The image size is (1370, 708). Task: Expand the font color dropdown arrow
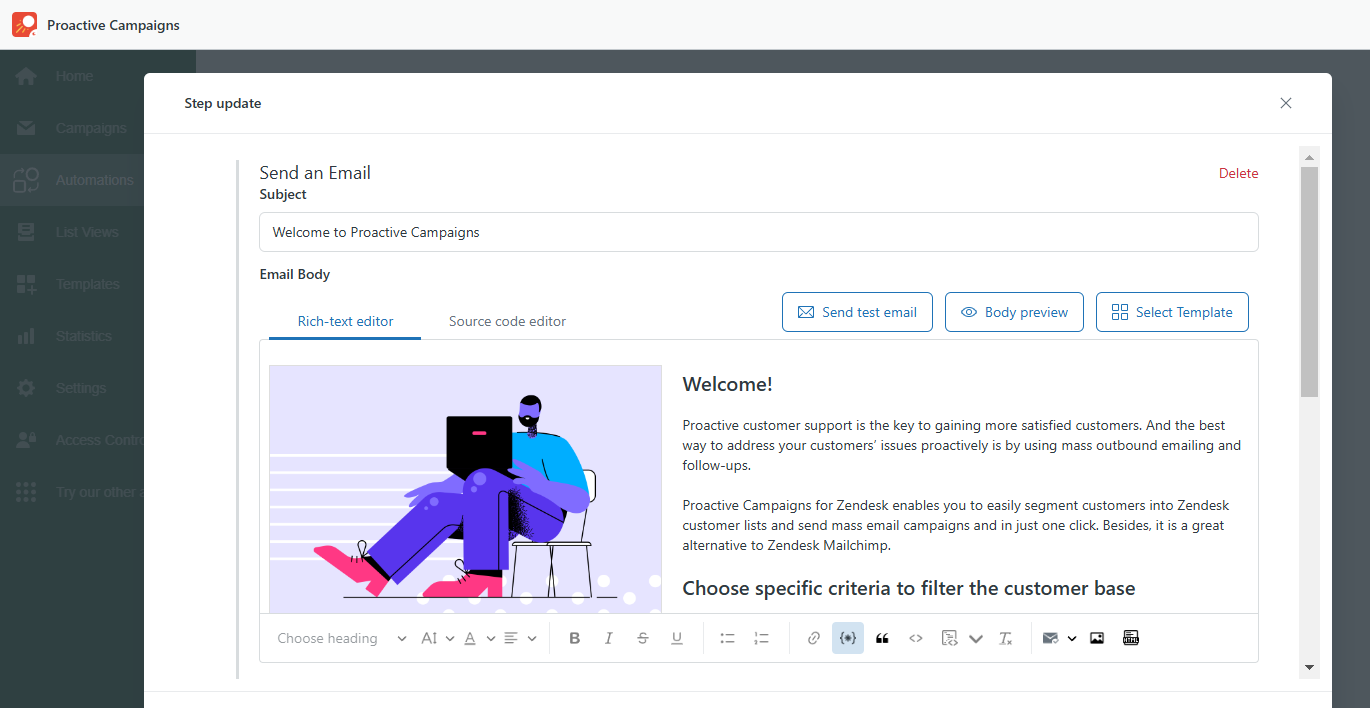point(491,638)
